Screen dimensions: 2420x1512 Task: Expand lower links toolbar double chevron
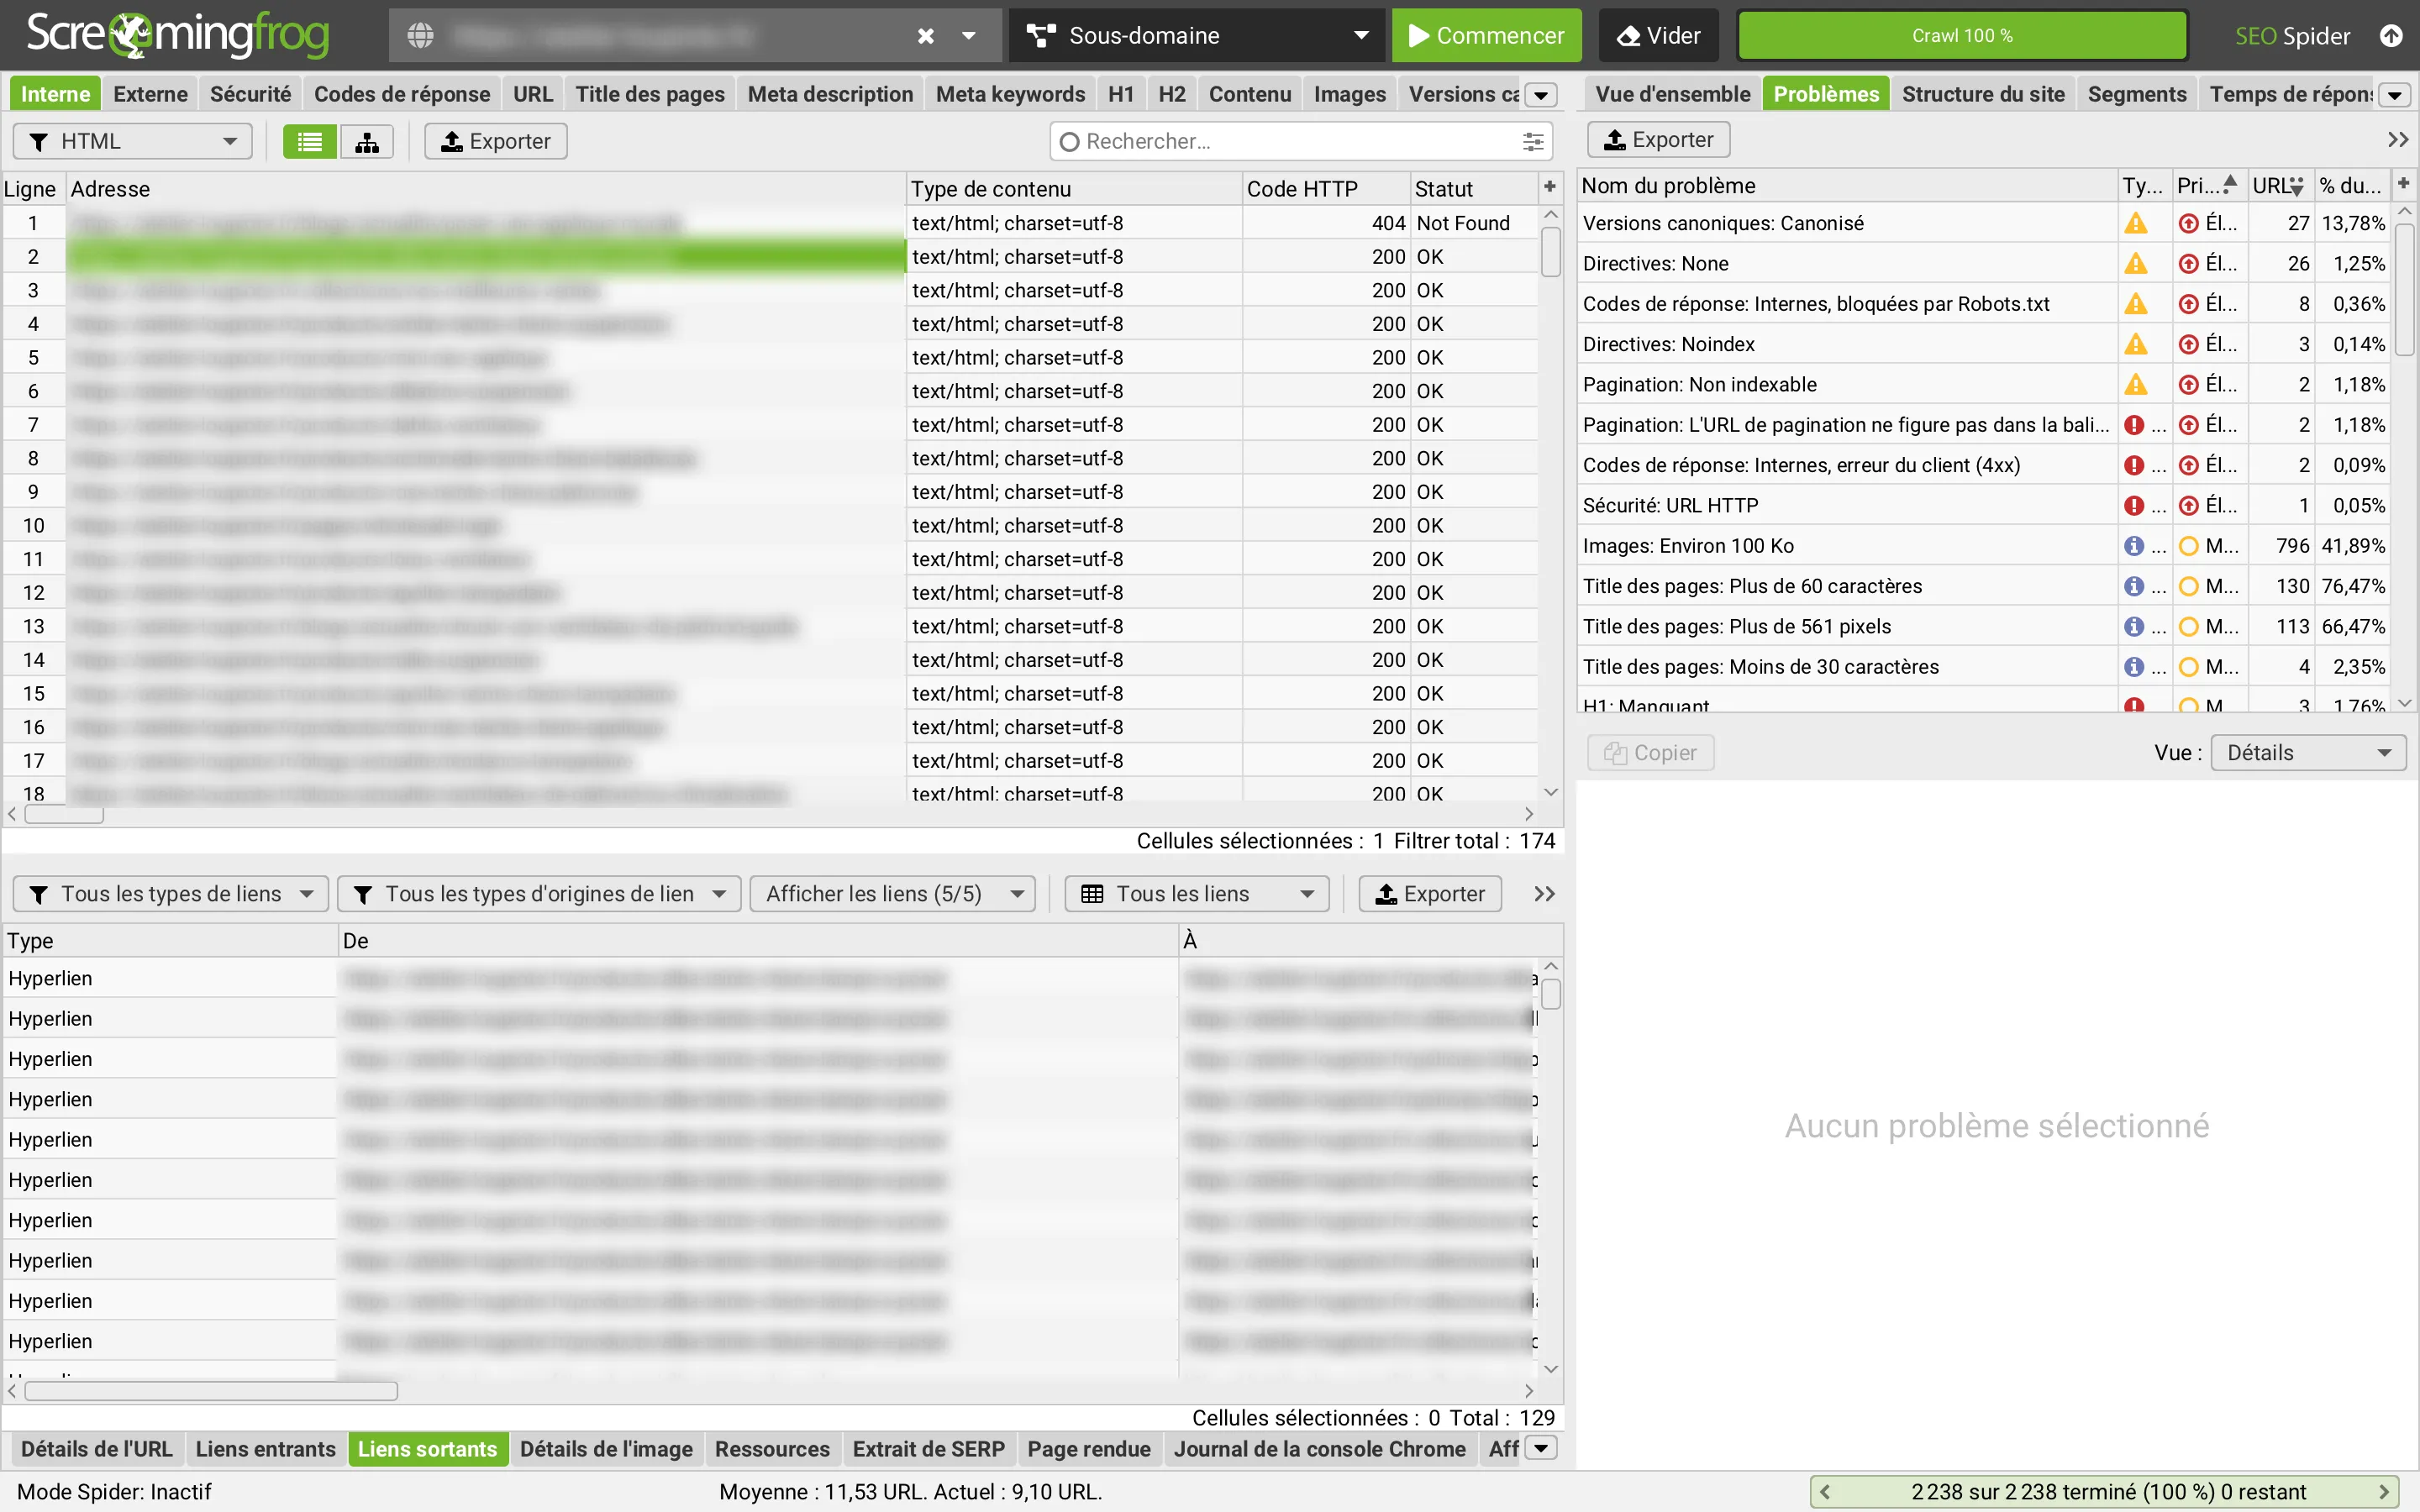(1545, 894)
